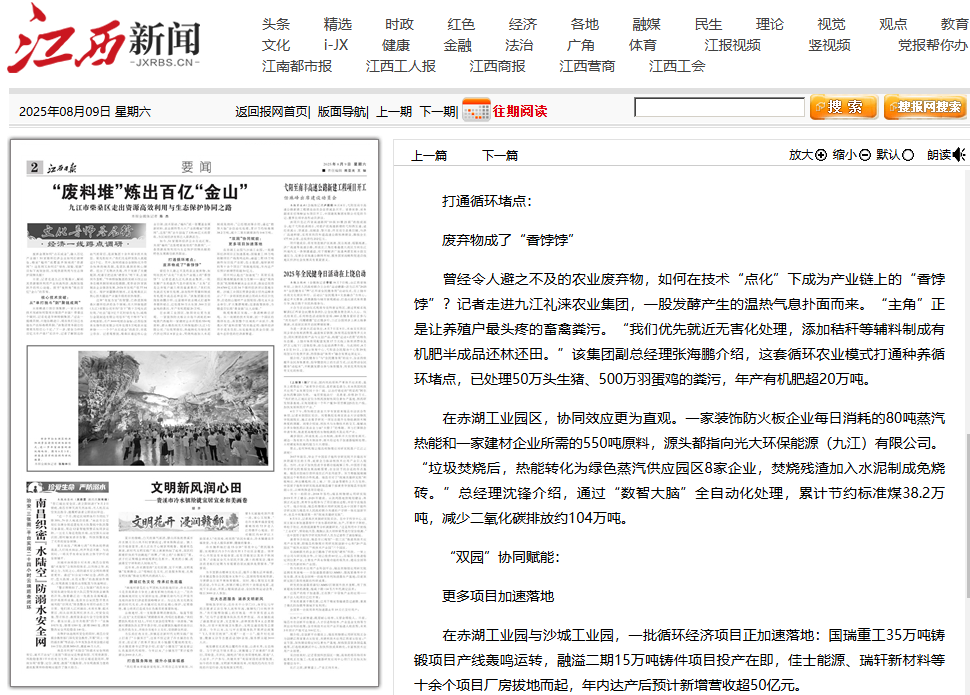Image resolution: width=970 pixels, height=695 pixels.
Task: Select the 放大 radio button
Action: [x=821, y=155]
